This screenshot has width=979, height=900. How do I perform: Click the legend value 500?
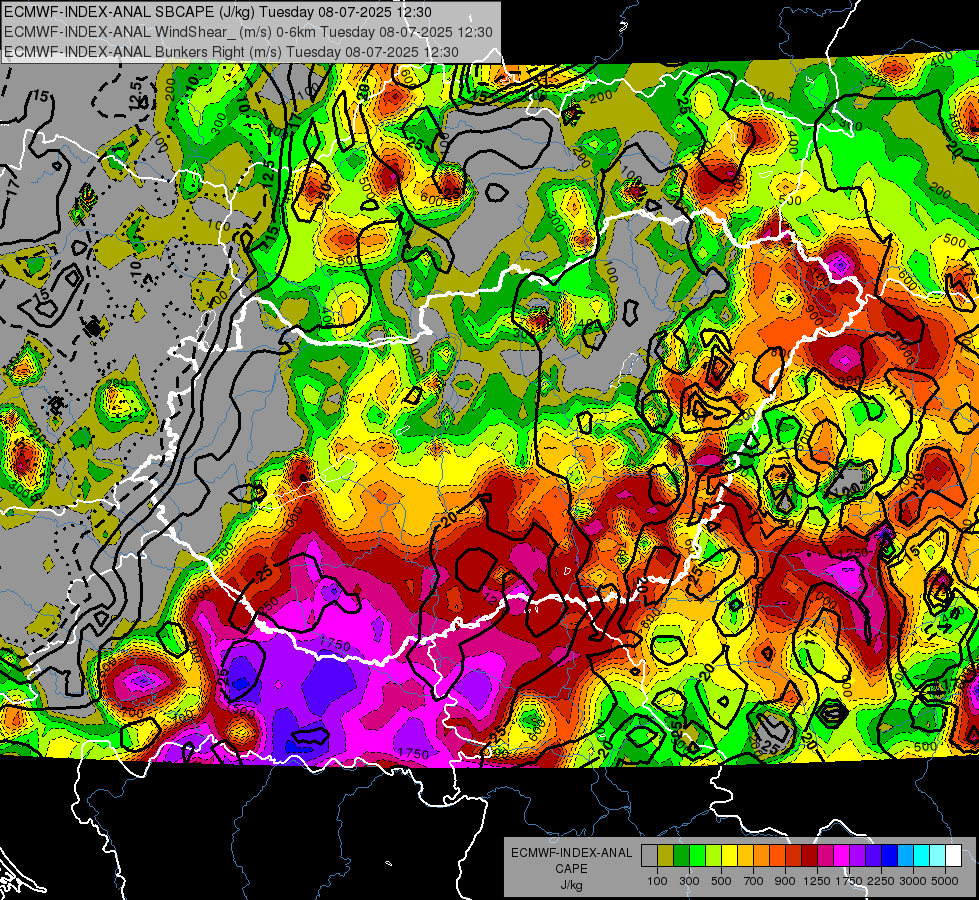click(x=721, y=881)
